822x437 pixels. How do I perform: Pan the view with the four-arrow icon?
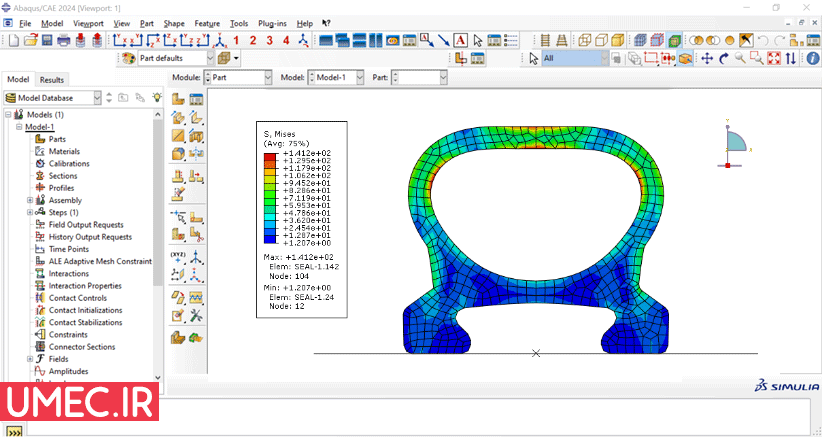tap(707, 58)
